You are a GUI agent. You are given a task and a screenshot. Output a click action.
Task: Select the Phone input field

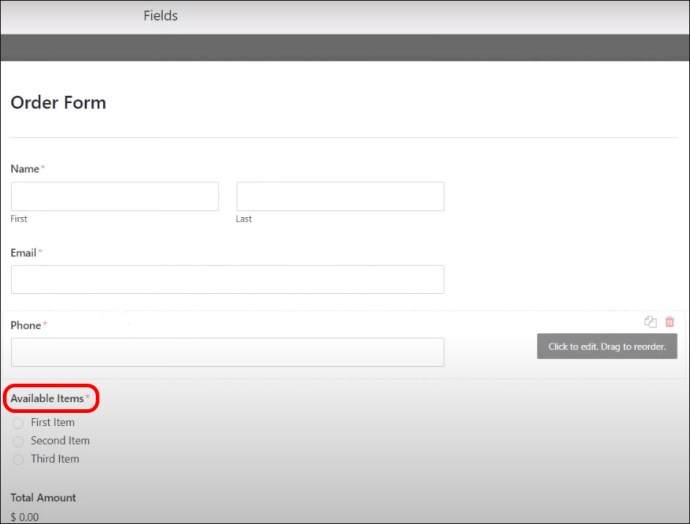[x=227, y=352]
